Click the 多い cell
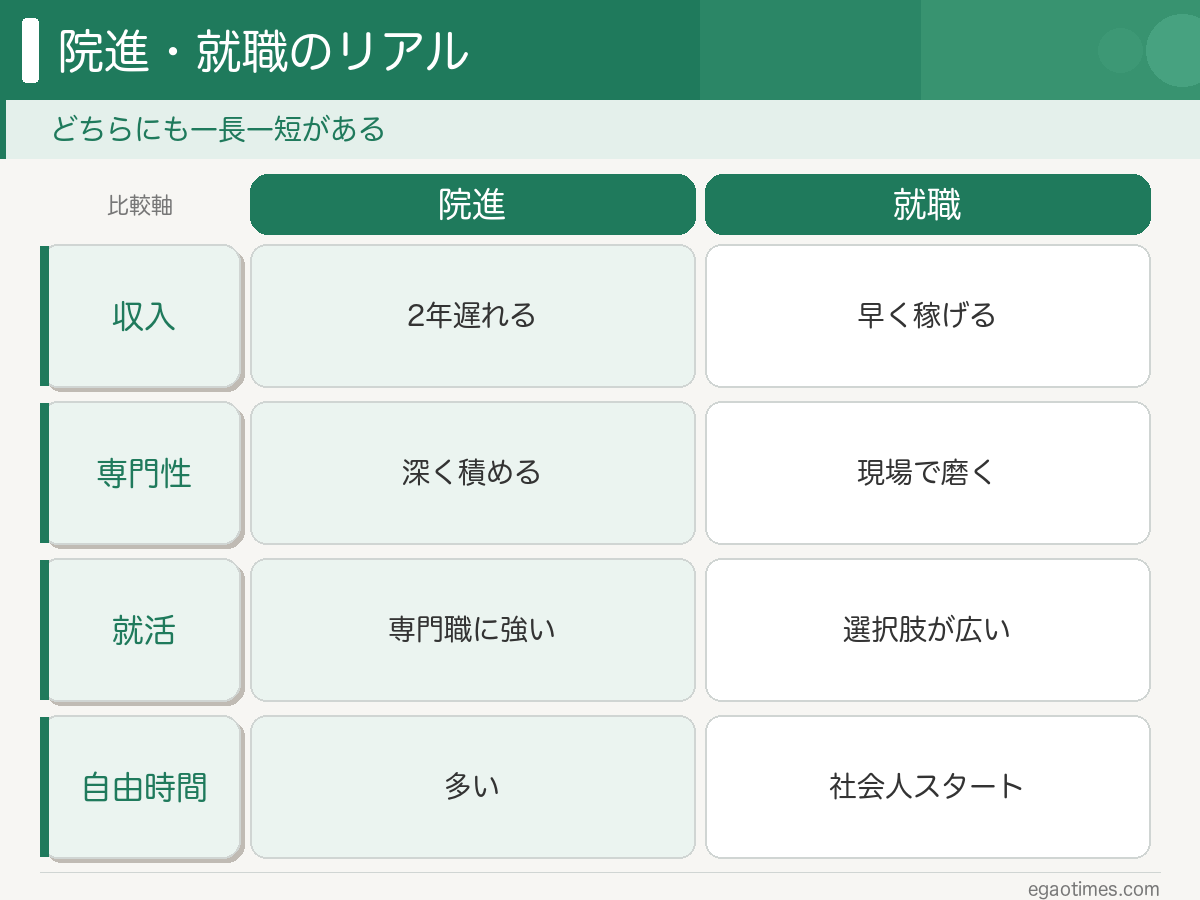Screen dimensions: 1200x900 click(x=472, y=787)
